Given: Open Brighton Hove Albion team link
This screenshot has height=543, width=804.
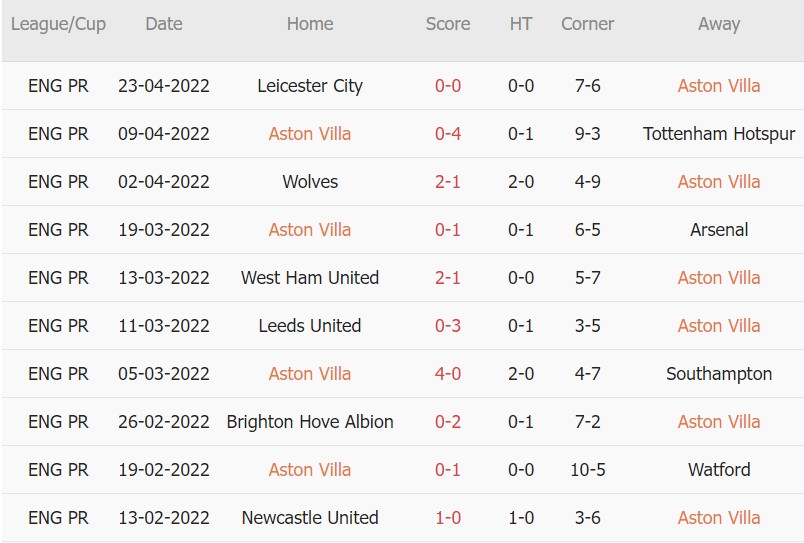Looking at the screenshot, I should tap(310, 422).
